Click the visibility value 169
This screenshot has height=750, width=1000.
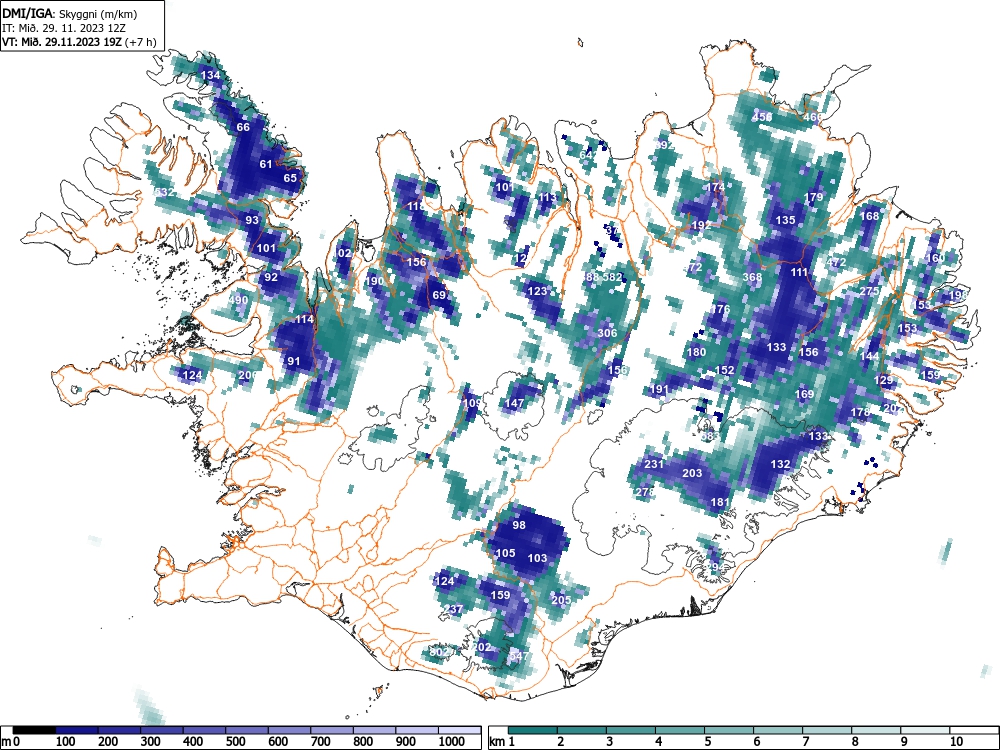coord(804,394)
